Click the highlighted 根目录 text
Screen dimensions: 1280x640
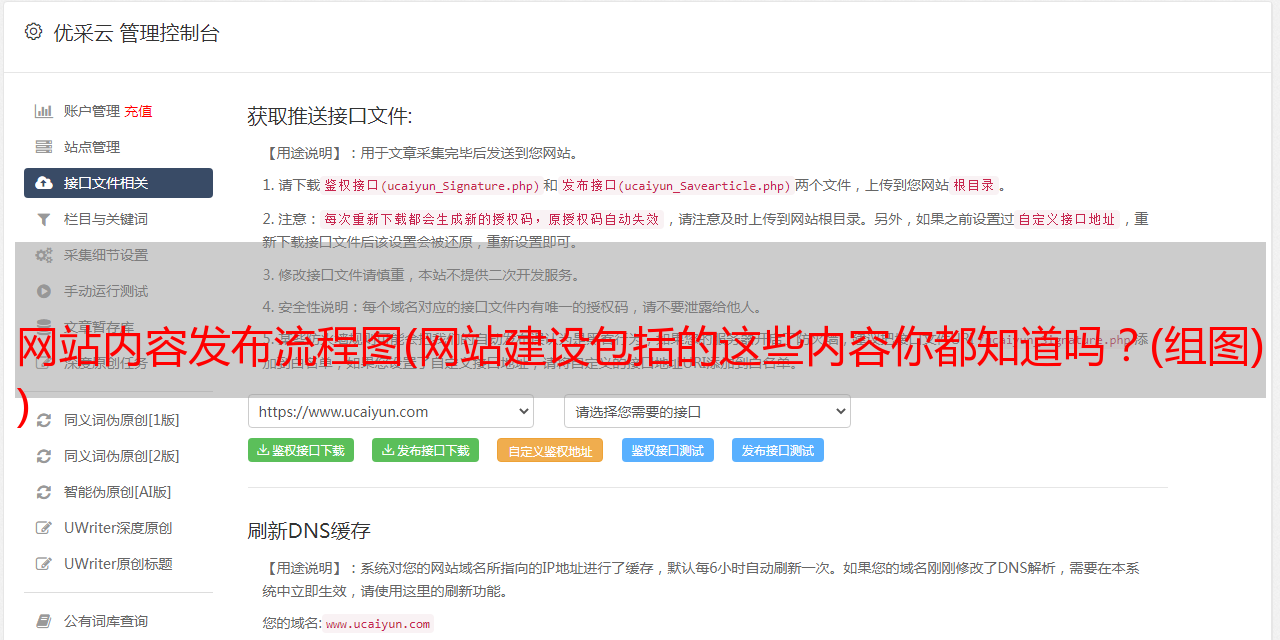pos(974,185)
